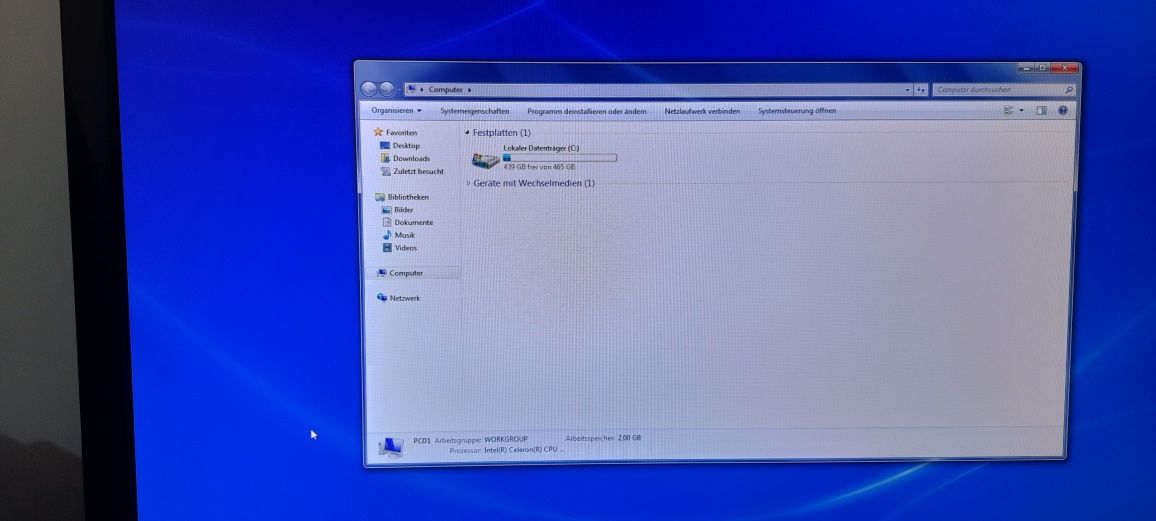Select Netzwerk in the navigation pane

point(405,298)
